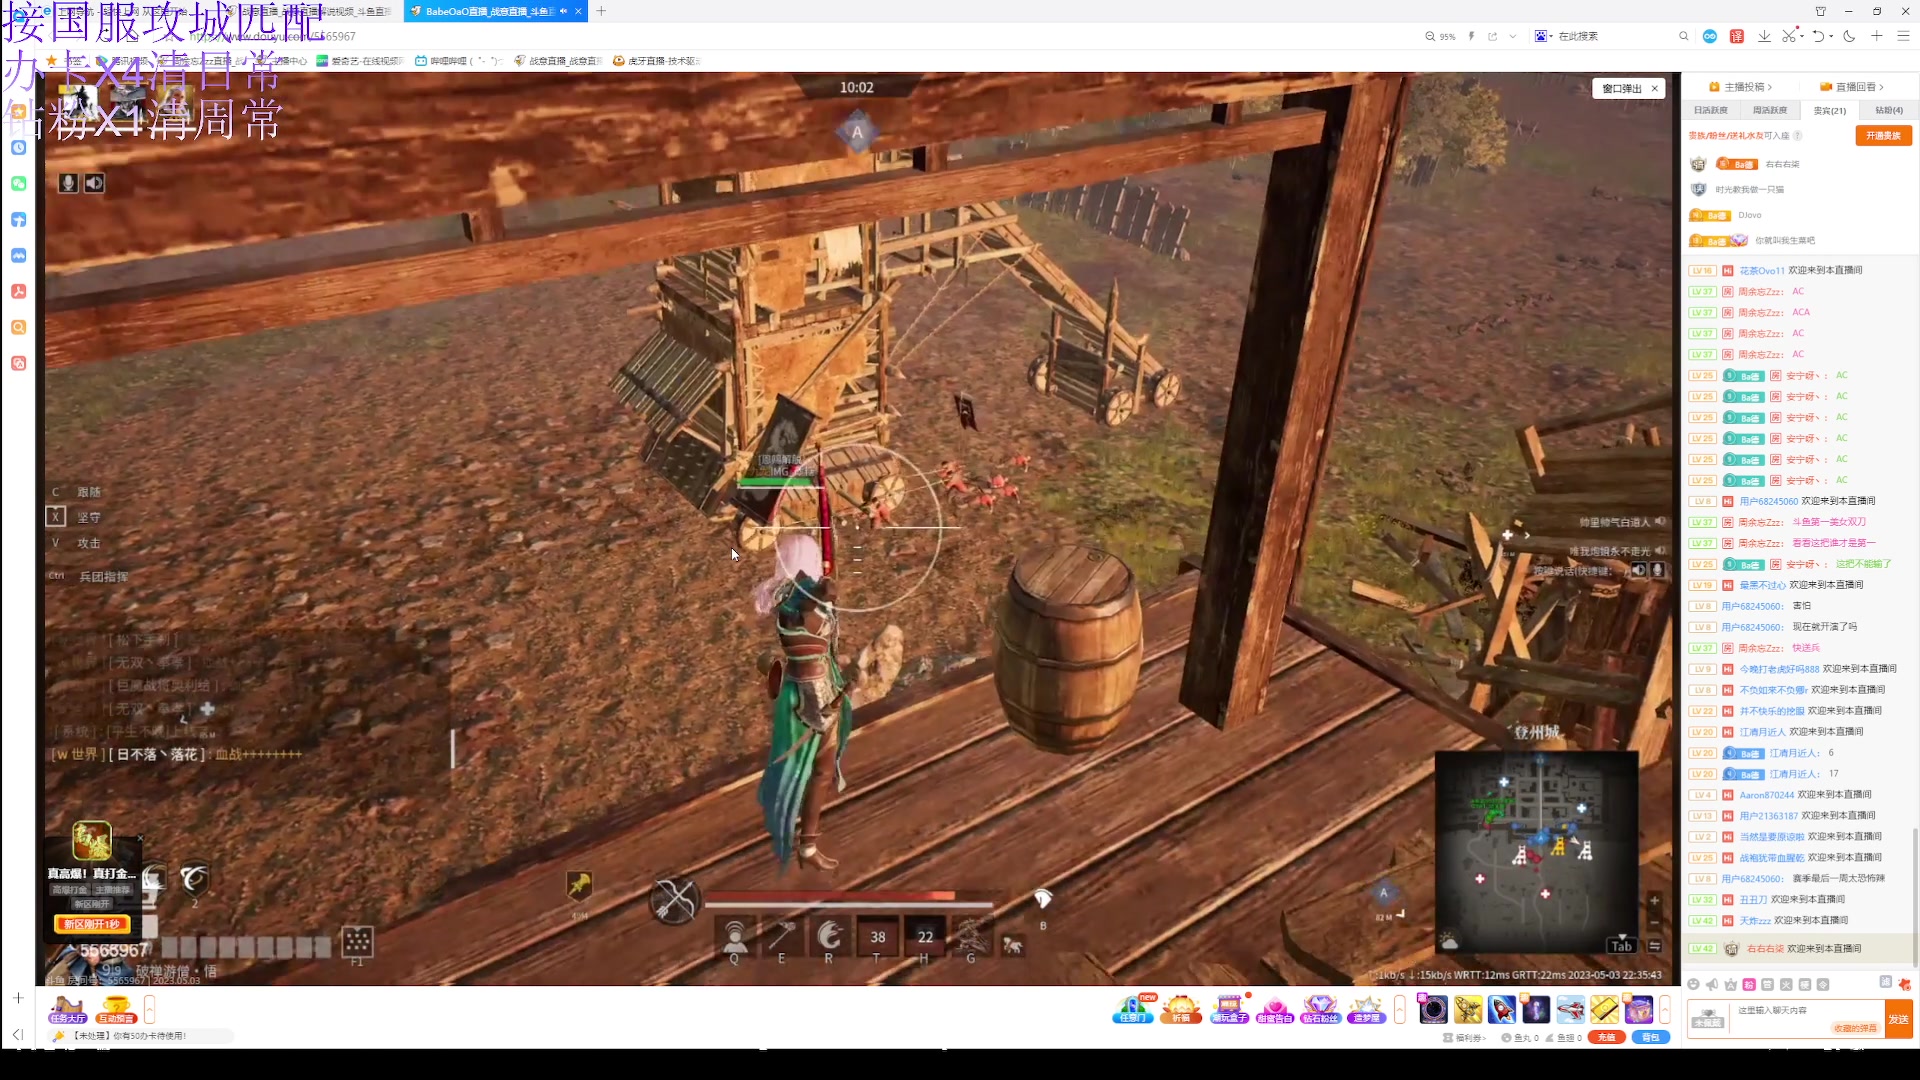Click the help question mark beside 可入座

click(x=1797, y=136)
